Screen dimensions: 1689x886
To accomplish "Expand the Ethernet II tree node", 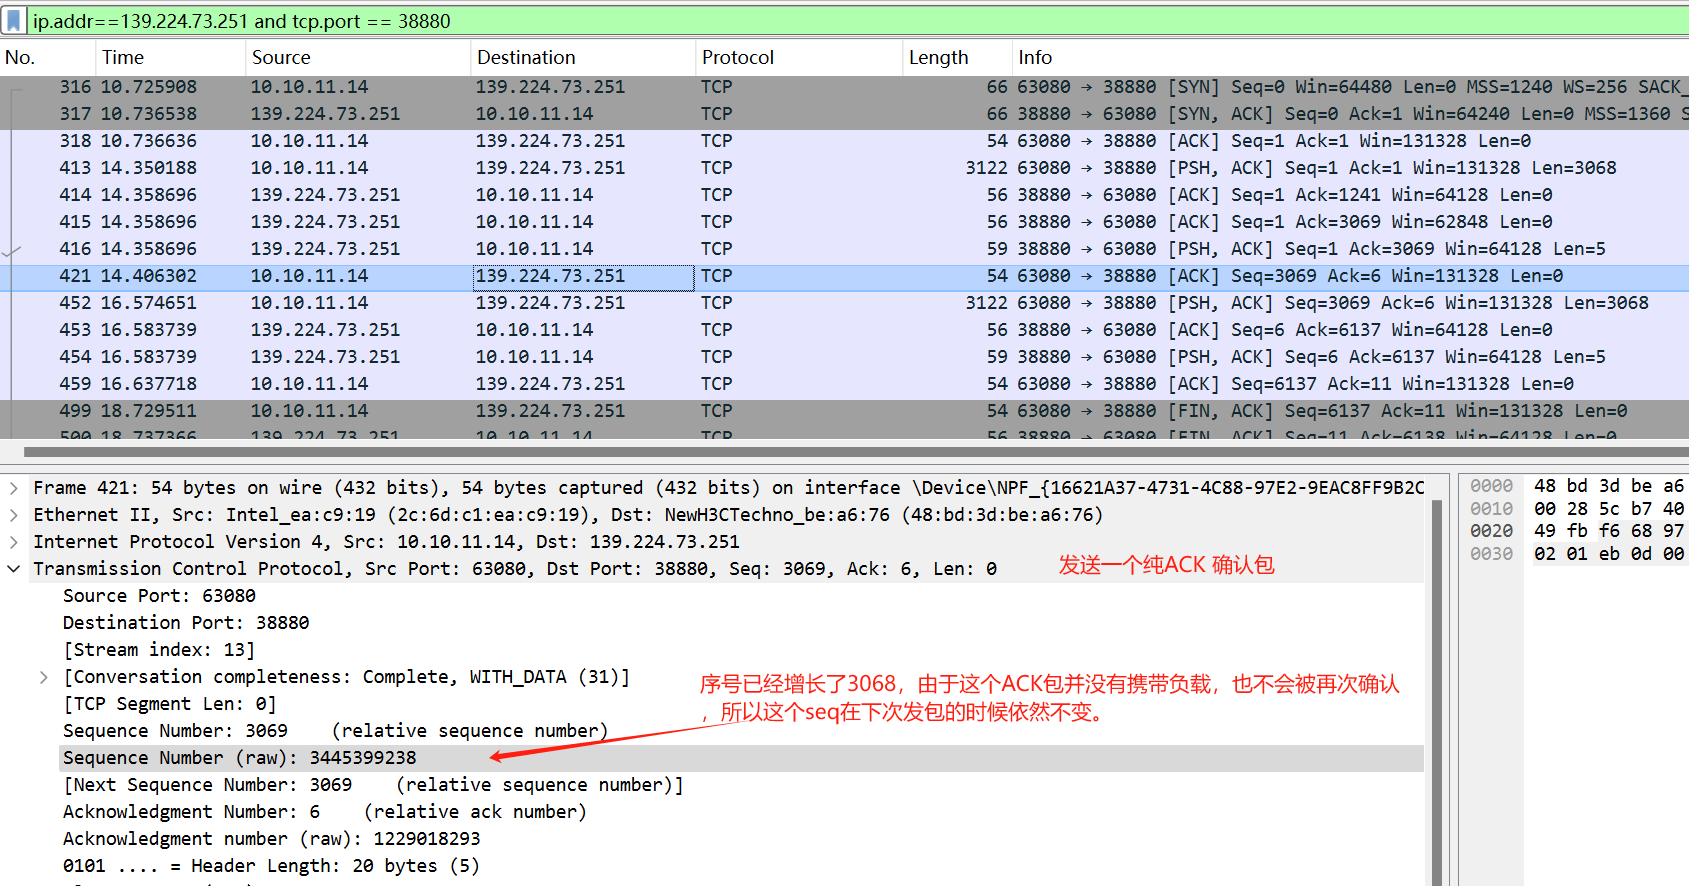I will [x=14, y=515].
